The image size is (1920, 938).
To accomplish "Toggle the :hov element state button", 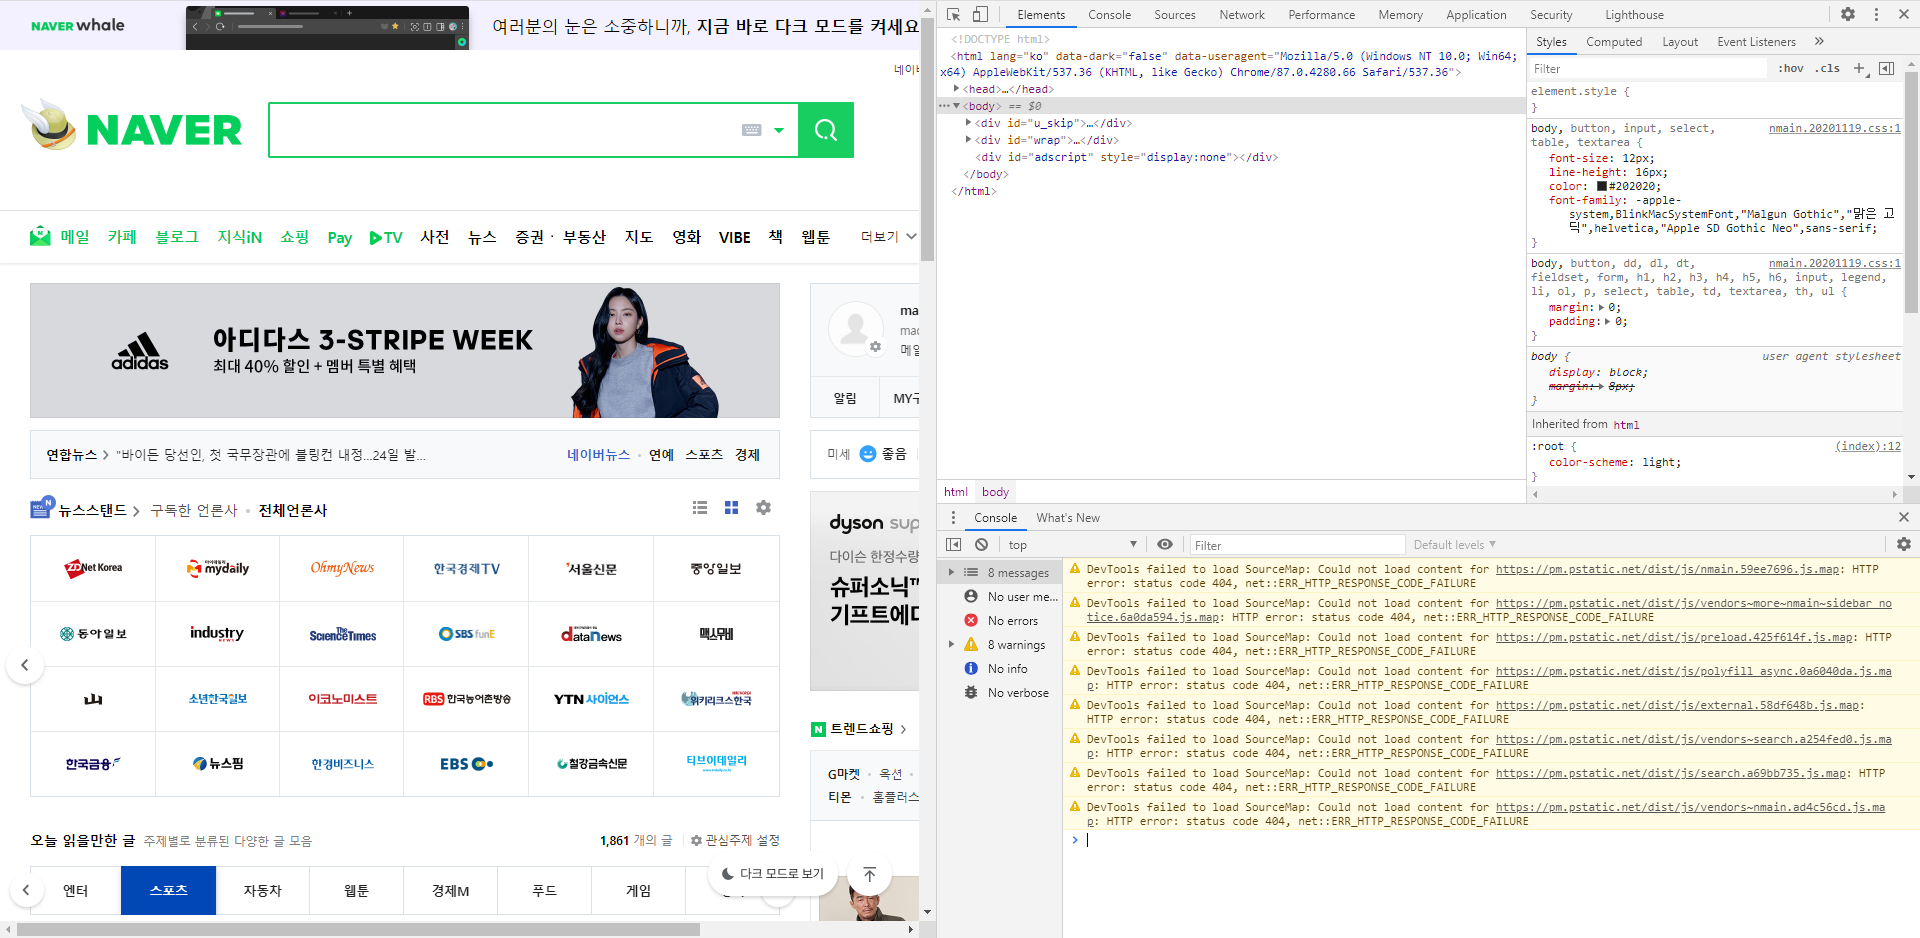I will click(x=1791, y=68).
